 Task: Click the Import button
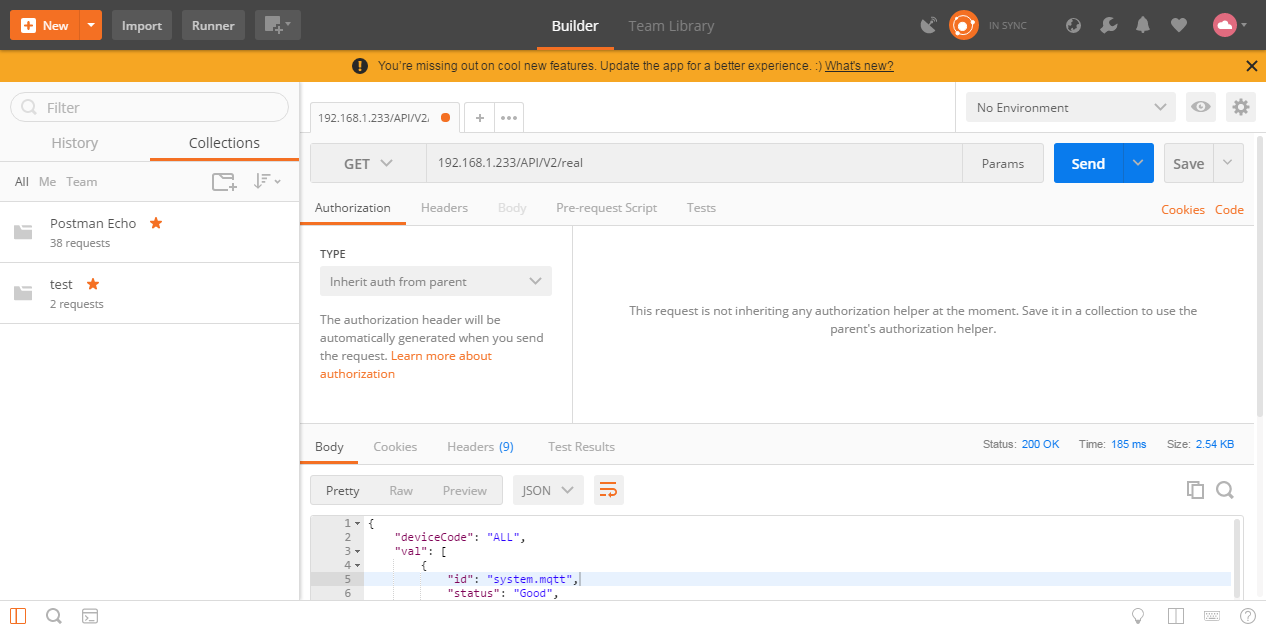(142, 25)
